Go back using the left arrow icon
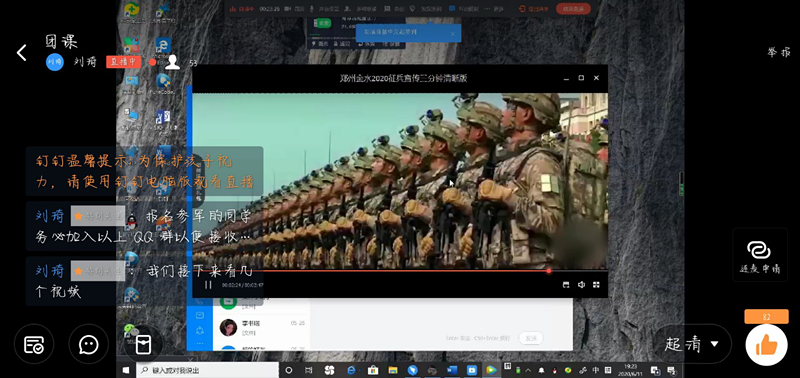The height and width of the screenshot is (378, 800). 21,53
